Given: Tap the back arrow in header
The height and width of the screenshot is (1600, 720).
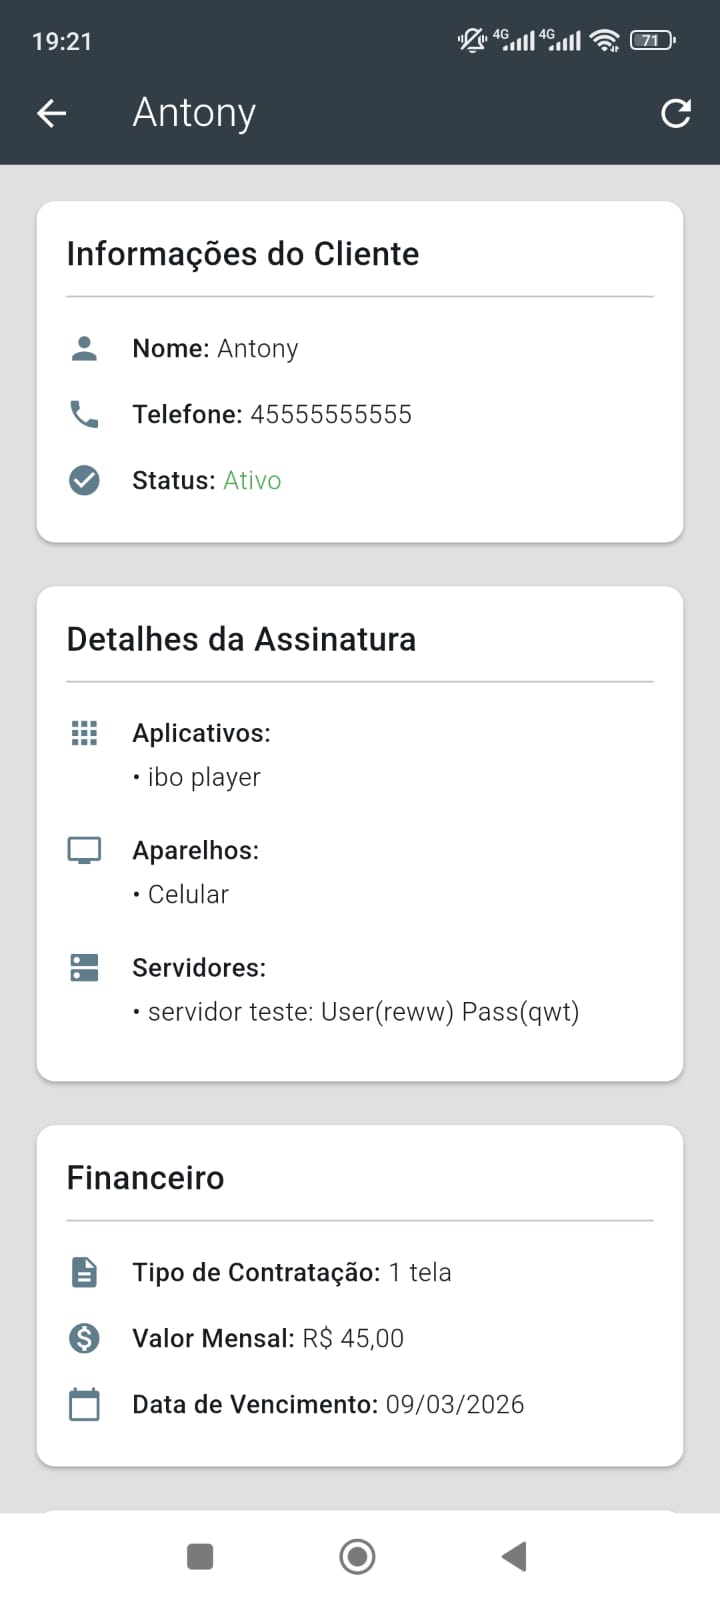Looking at the screenshot, I should [x=52, y=113].
